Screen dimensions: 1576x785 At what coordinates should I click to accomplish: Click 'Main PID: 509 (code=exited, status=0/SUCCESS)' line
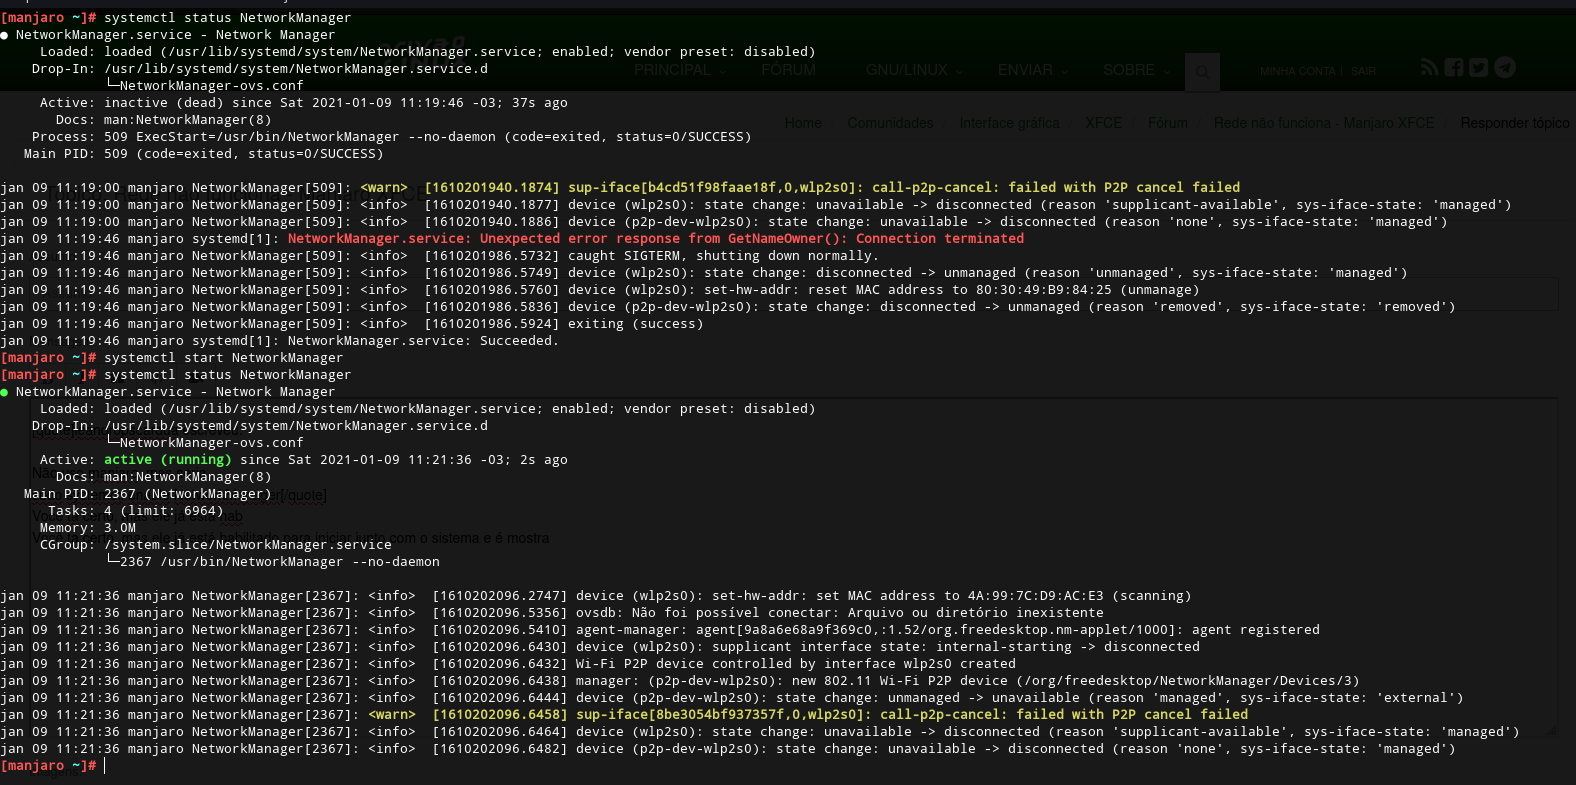203,154
